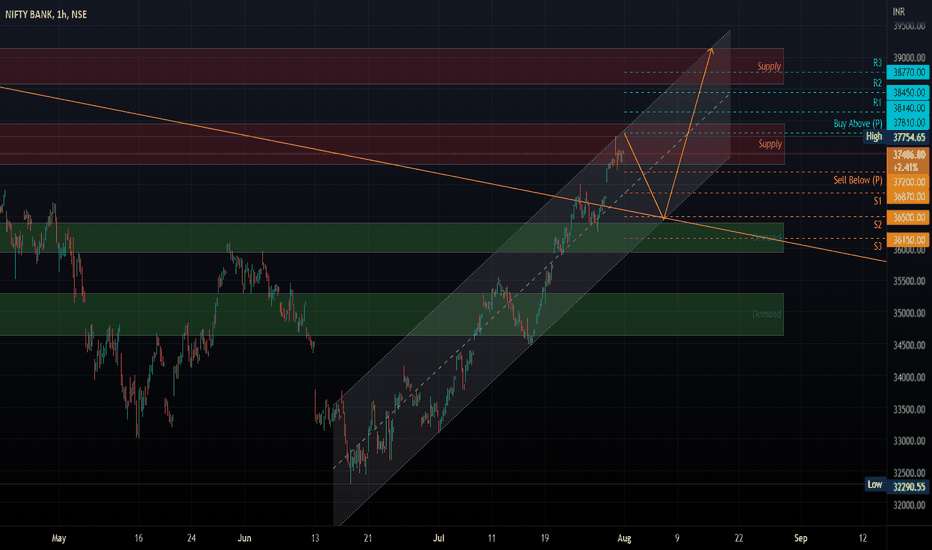Select the Supply label beside the High marker
932x550 pixels.
[x=770, y=144]
